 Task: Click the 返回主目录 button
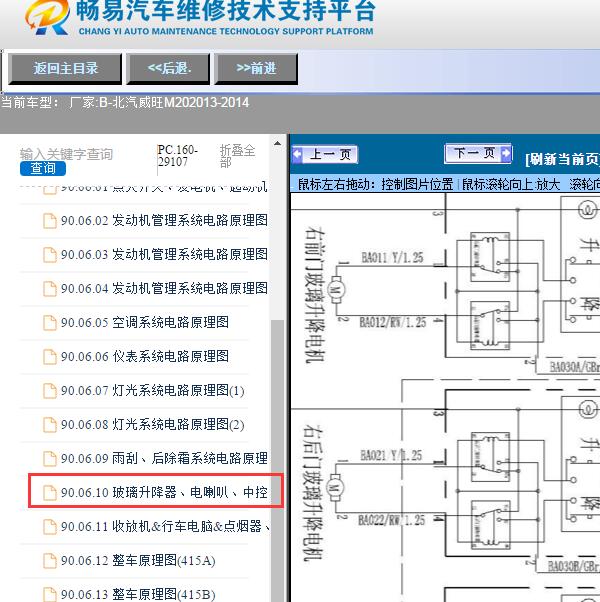(65, 69)
